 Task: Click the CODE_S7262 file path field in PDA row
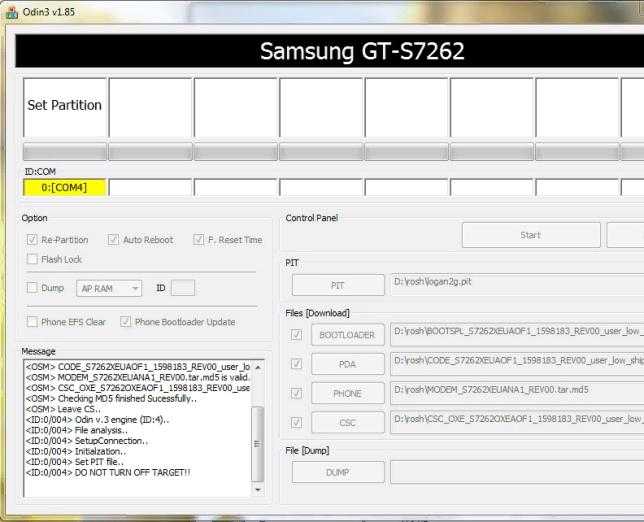pos(517,364)
